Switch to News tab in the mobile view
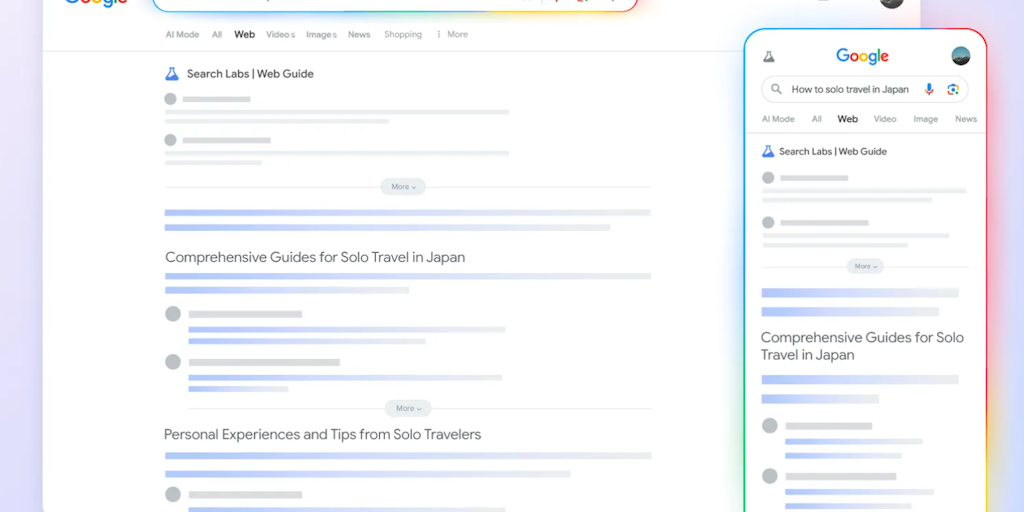 point(966,119)
